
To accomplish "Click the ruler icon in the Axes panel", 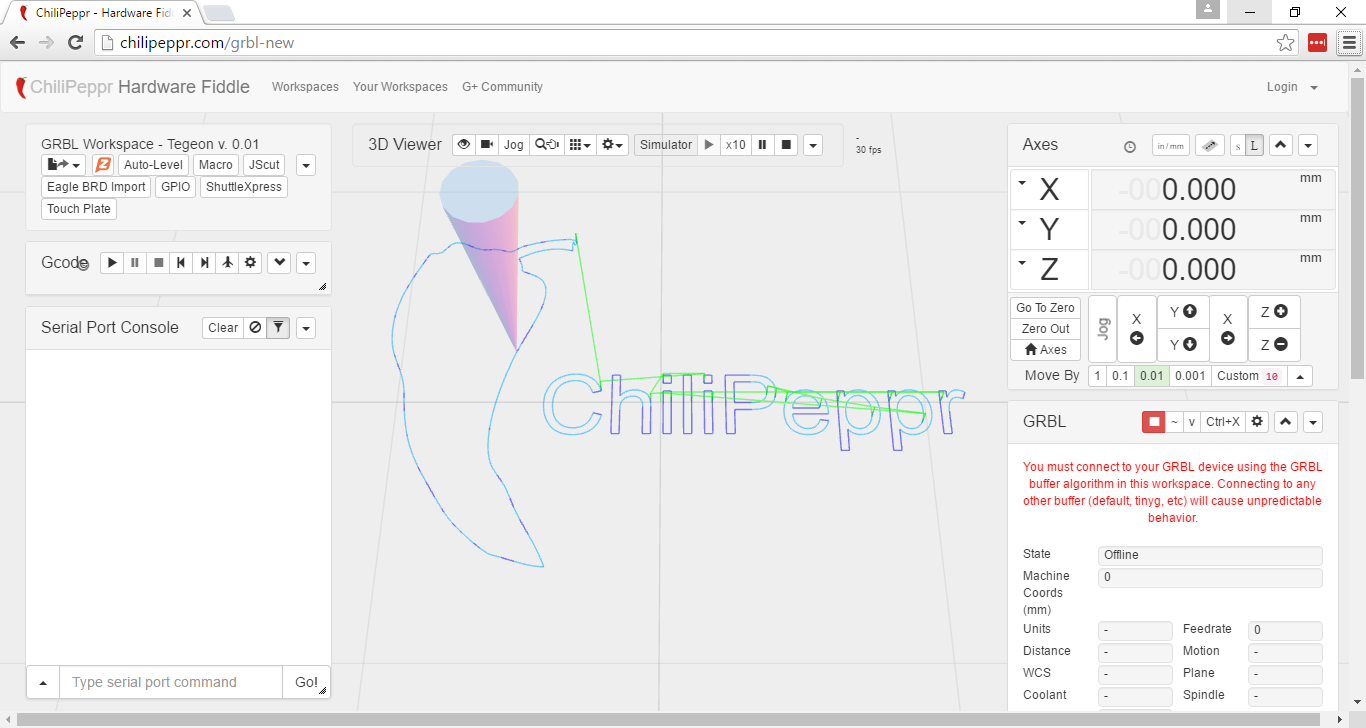I will click(1209, 145).
